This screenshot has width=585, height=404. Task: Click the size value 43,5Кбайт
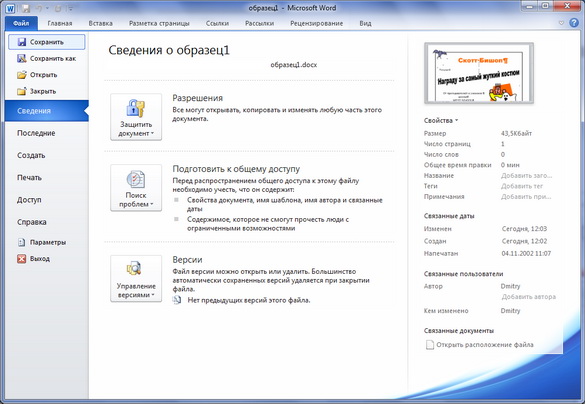point(516,133)
